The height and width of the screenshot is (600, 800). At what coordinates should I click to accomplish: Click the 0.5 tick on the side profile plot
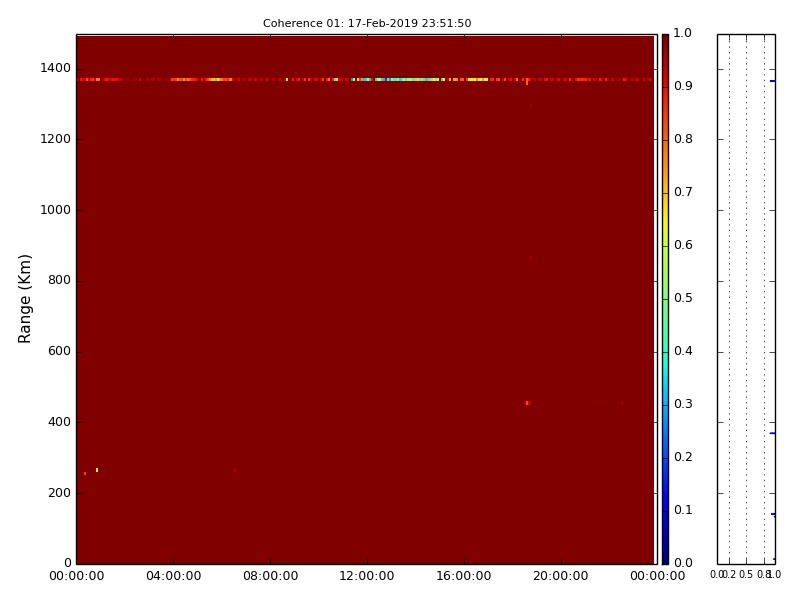(x=746, y=575)
